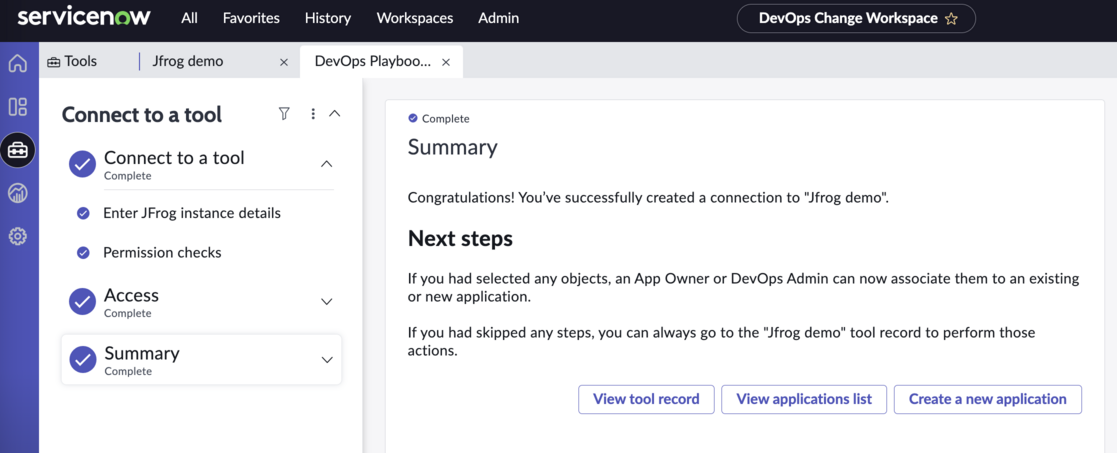The height and width of the screenshot is (453, 1117).
Task: Click the ServiceNow logo
Action: pos(84,18)
